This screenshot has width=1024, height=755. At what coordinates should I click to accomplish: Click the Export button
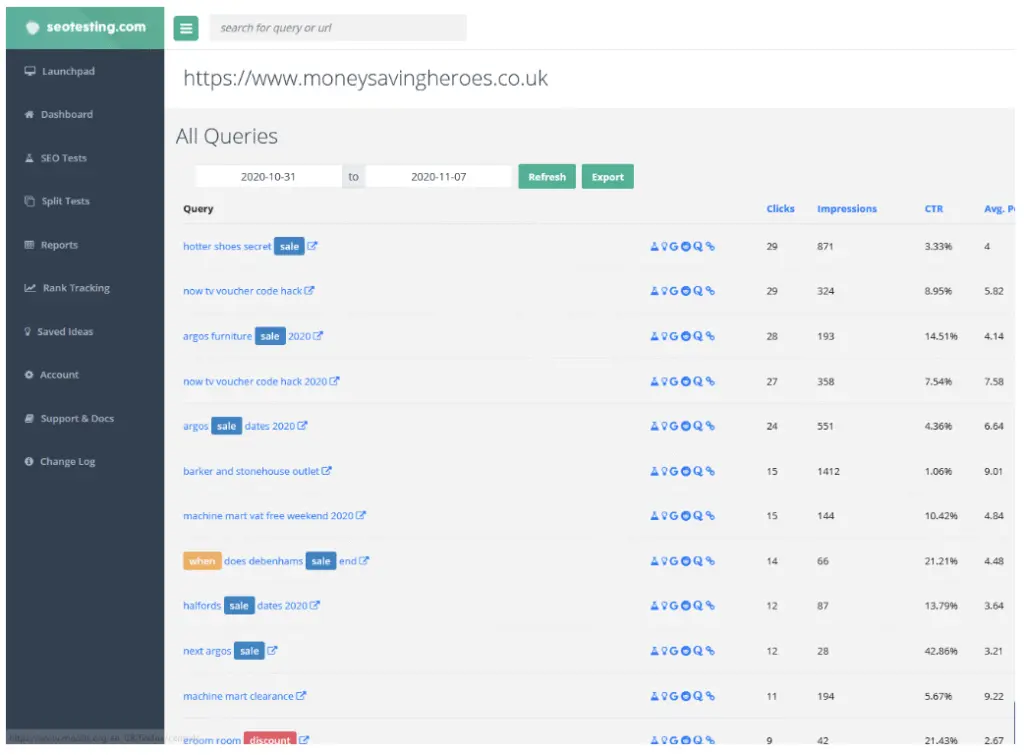point(607,176)
